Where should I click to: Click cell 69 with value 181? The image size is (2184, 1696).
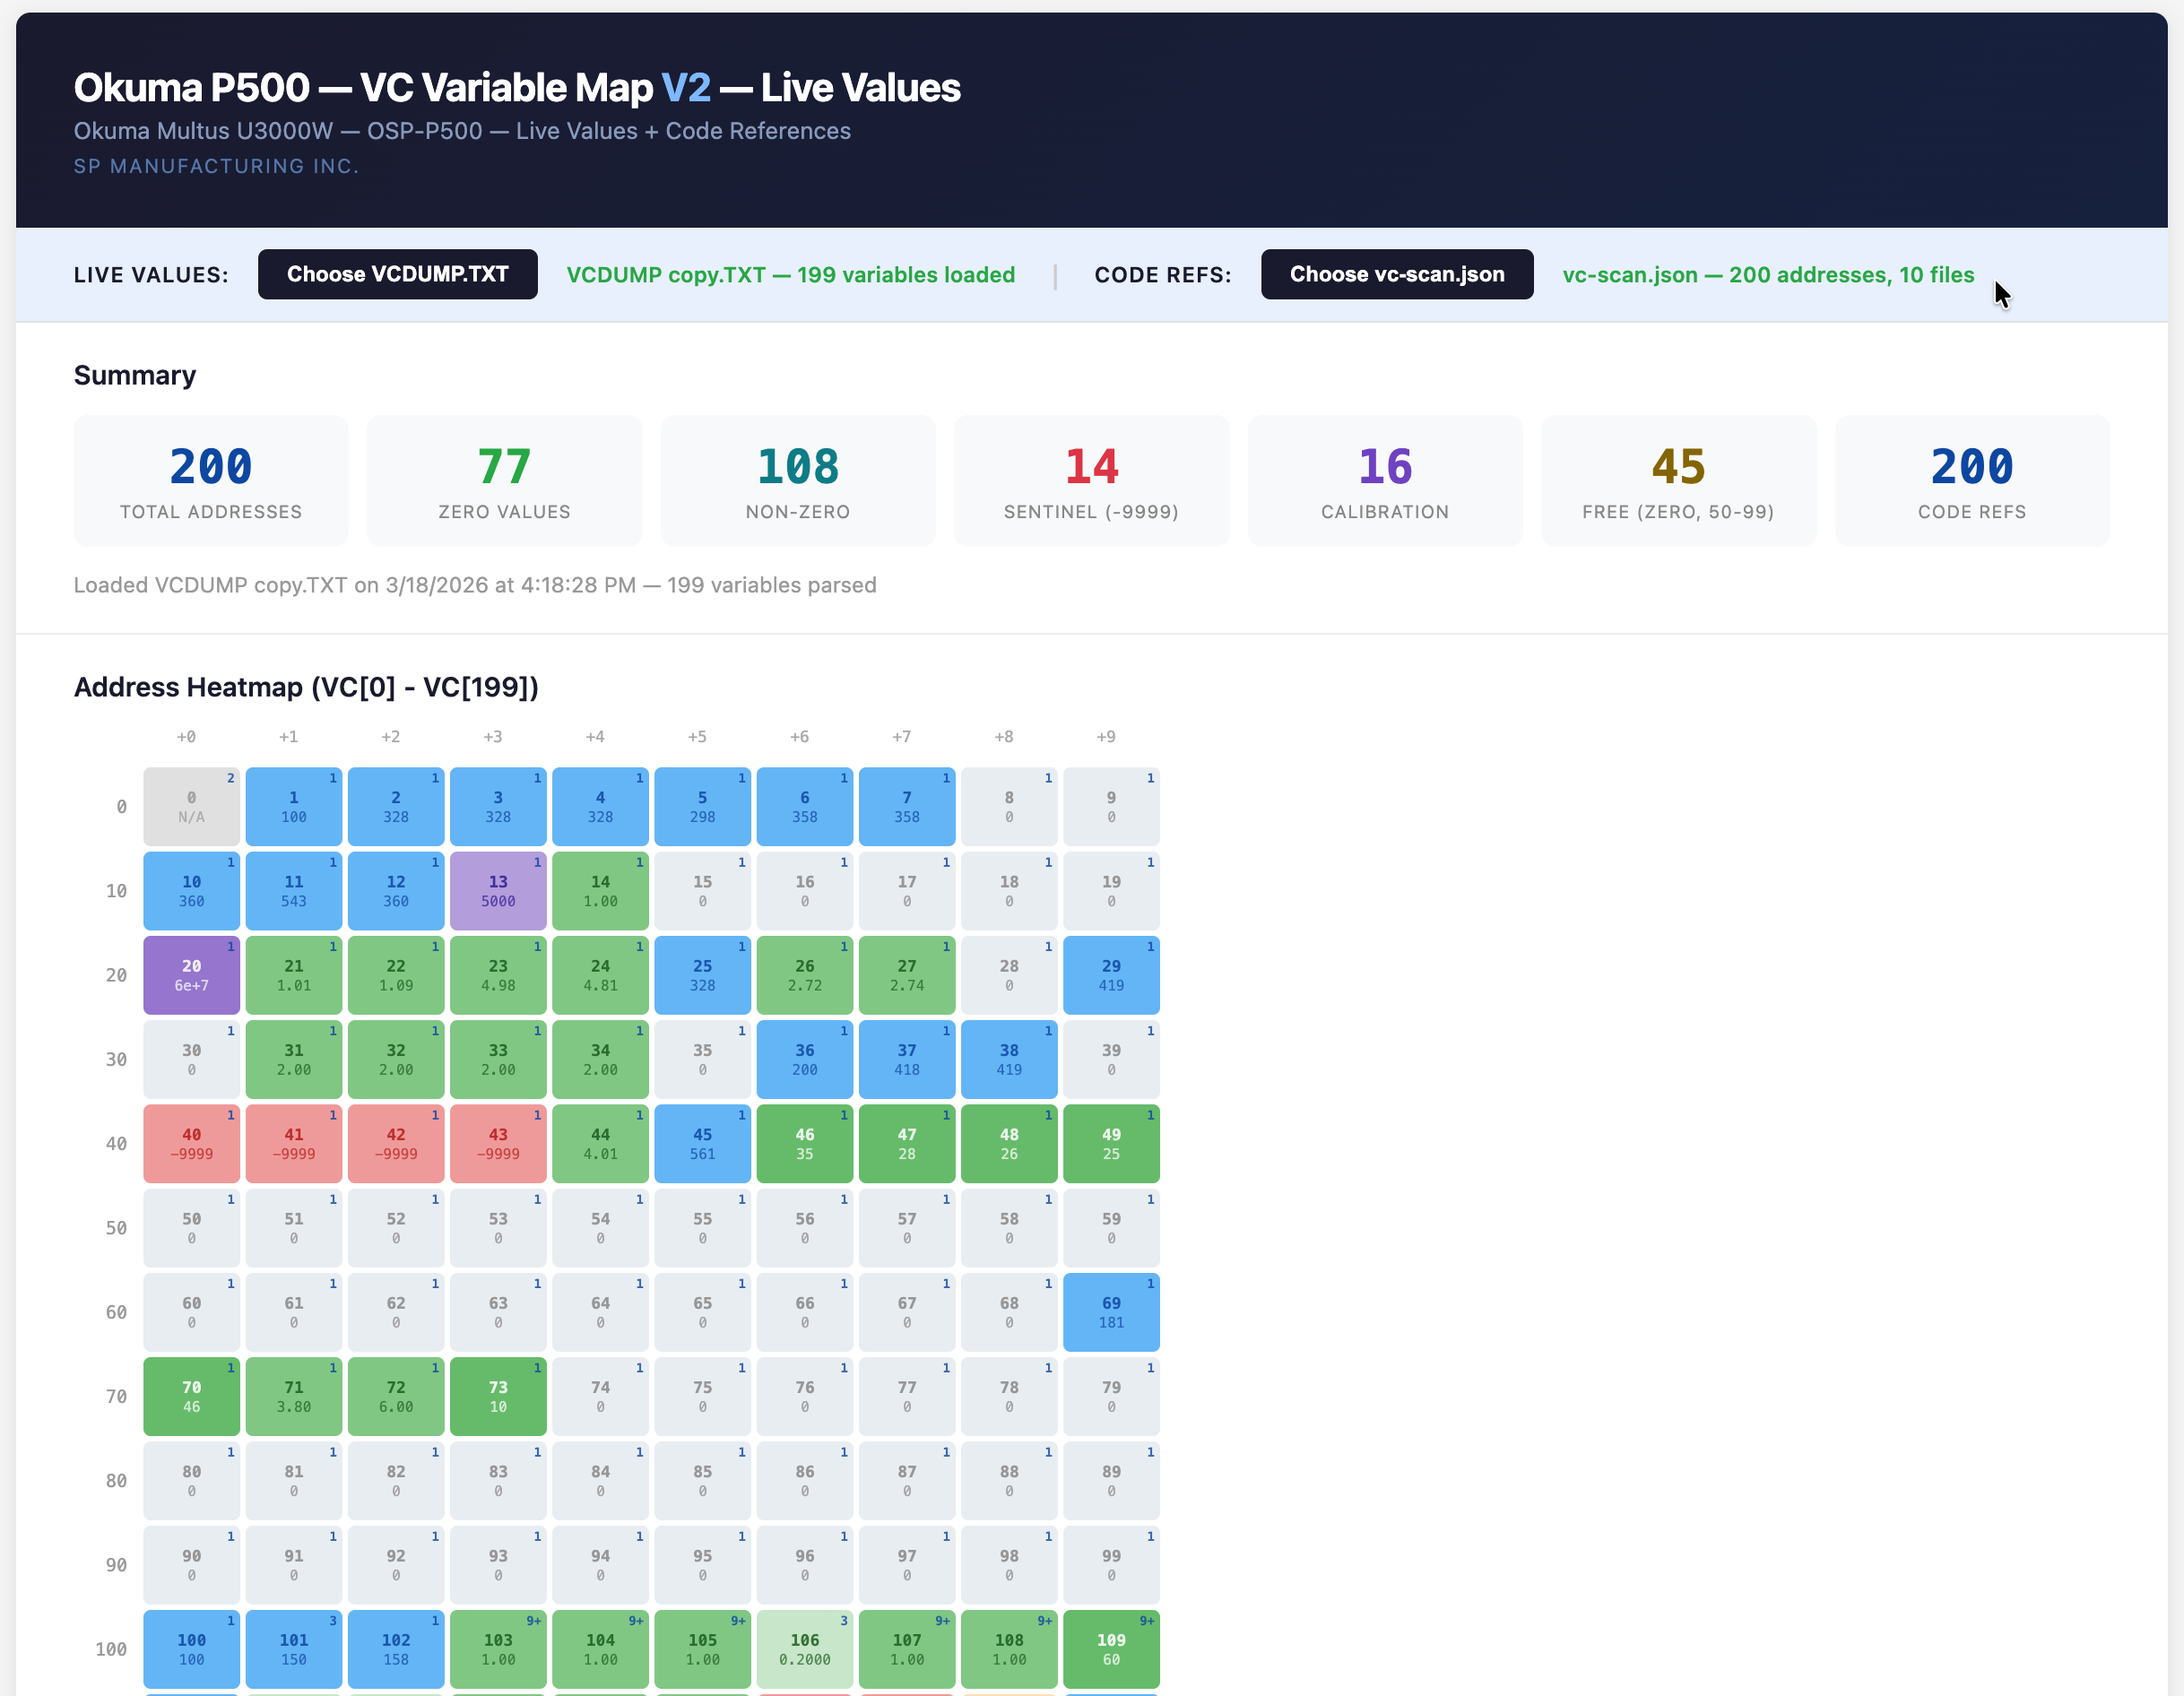click(x=1111, y=1311)
